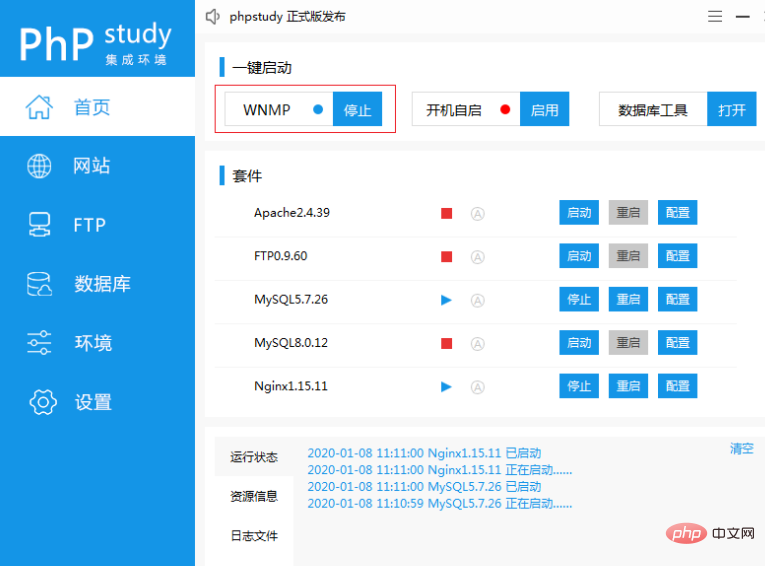Viewport: 765px width, 566px height.
Task: Open the FTP section in sidebar
Action: (97, 225)
